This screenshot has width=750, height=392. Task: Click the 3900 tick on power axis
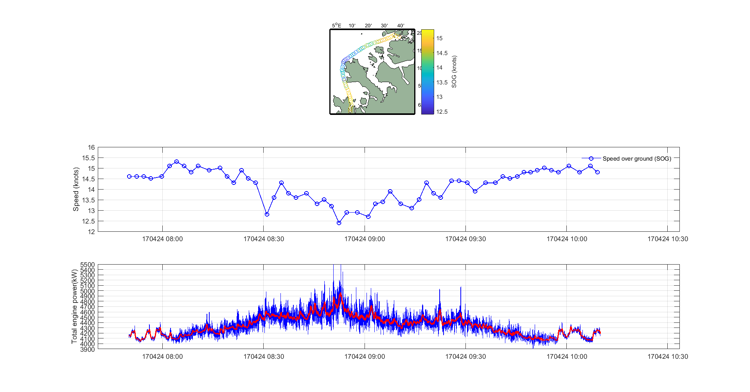(88, 348)
